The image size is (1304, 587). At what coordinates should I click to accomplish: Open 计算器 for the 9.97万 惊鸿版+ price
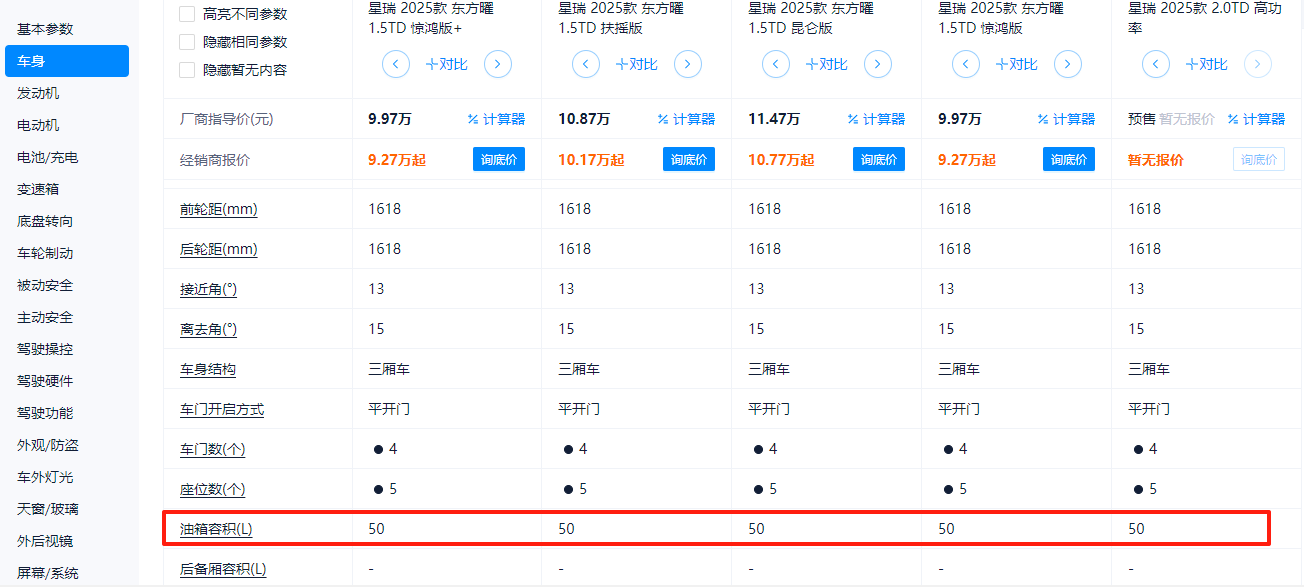pyautogui.click(x=496, y=119)
